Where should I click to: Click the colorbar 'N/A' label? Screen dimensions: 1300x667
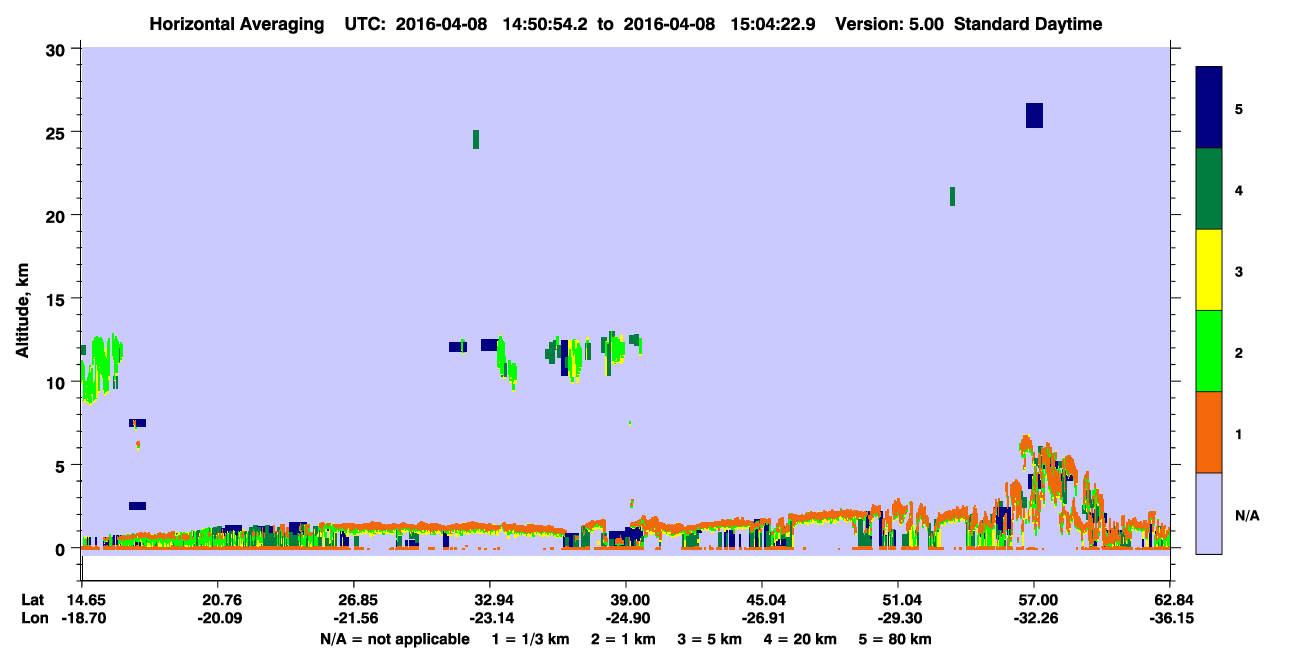pyautogui.click(x=1246, y=515)
